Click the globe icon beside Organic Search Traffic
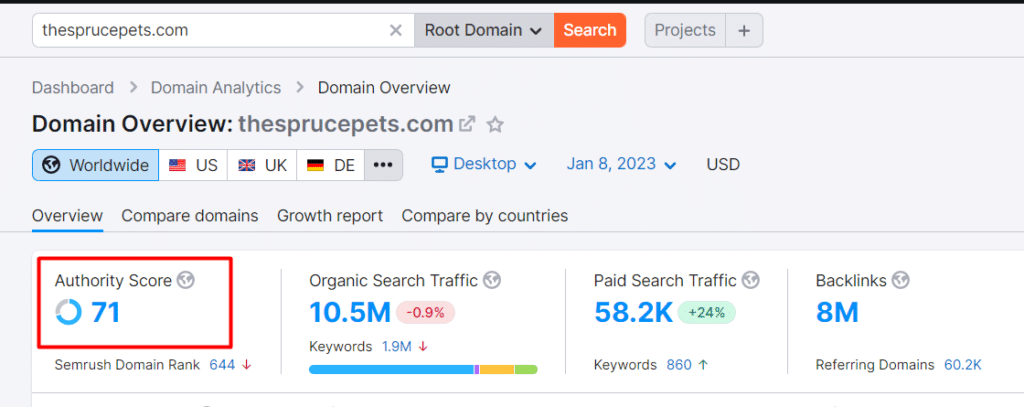This screenshot has height=407, width=1024. (492, 281)
